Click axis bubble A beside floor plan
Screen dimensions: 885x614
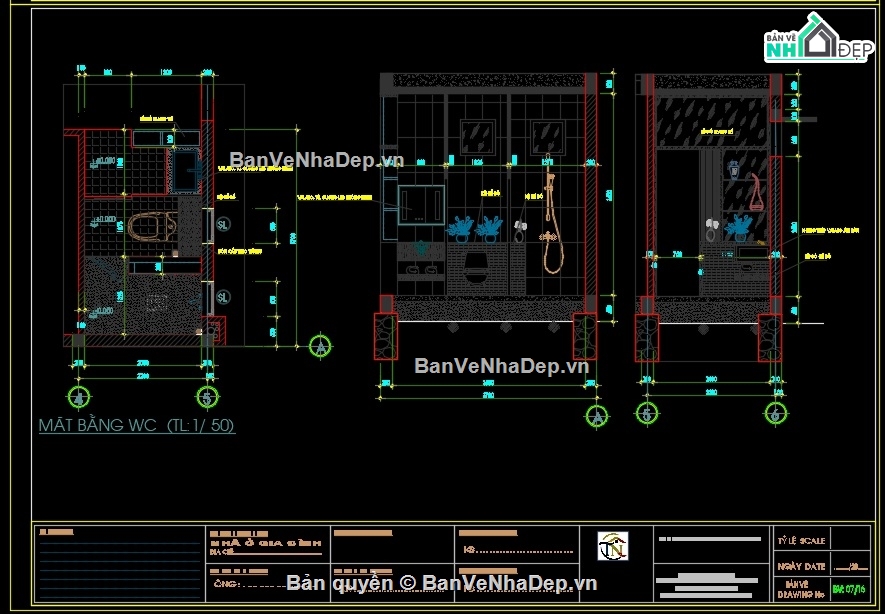coord(321,346)
